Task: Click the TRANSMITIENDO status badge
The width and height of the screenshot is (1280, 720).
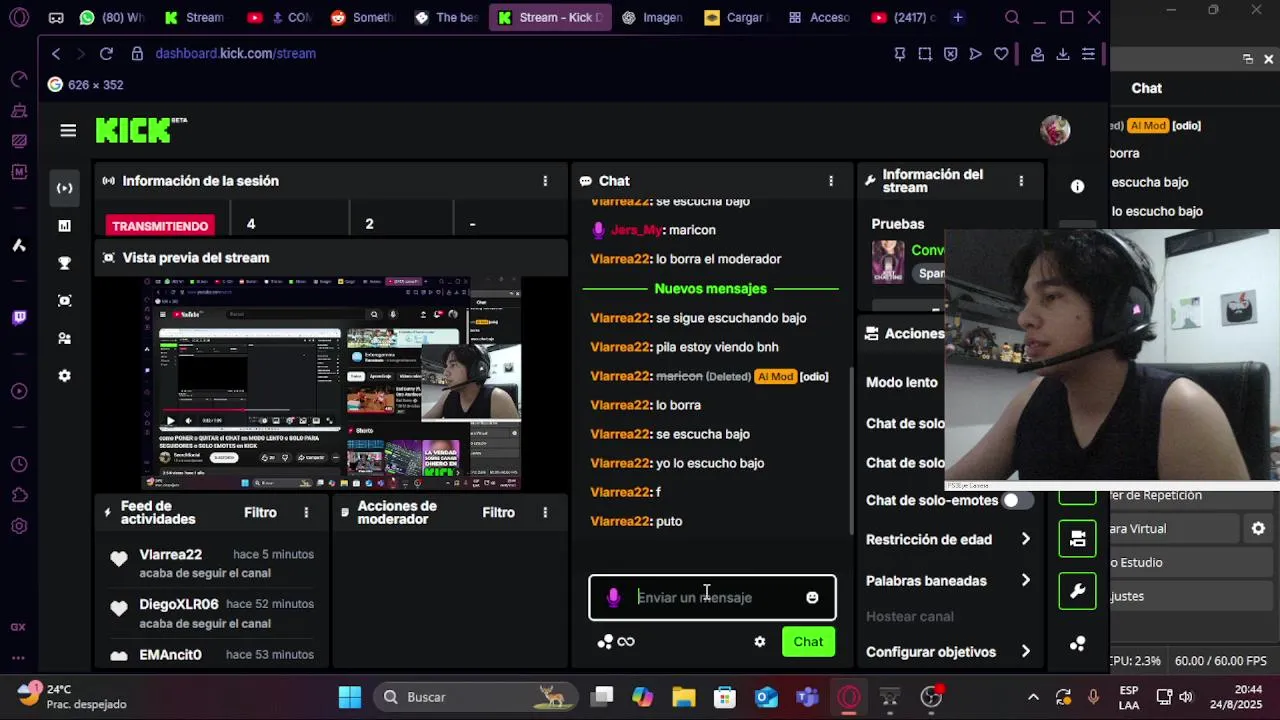Action: [x=160, y=226]
